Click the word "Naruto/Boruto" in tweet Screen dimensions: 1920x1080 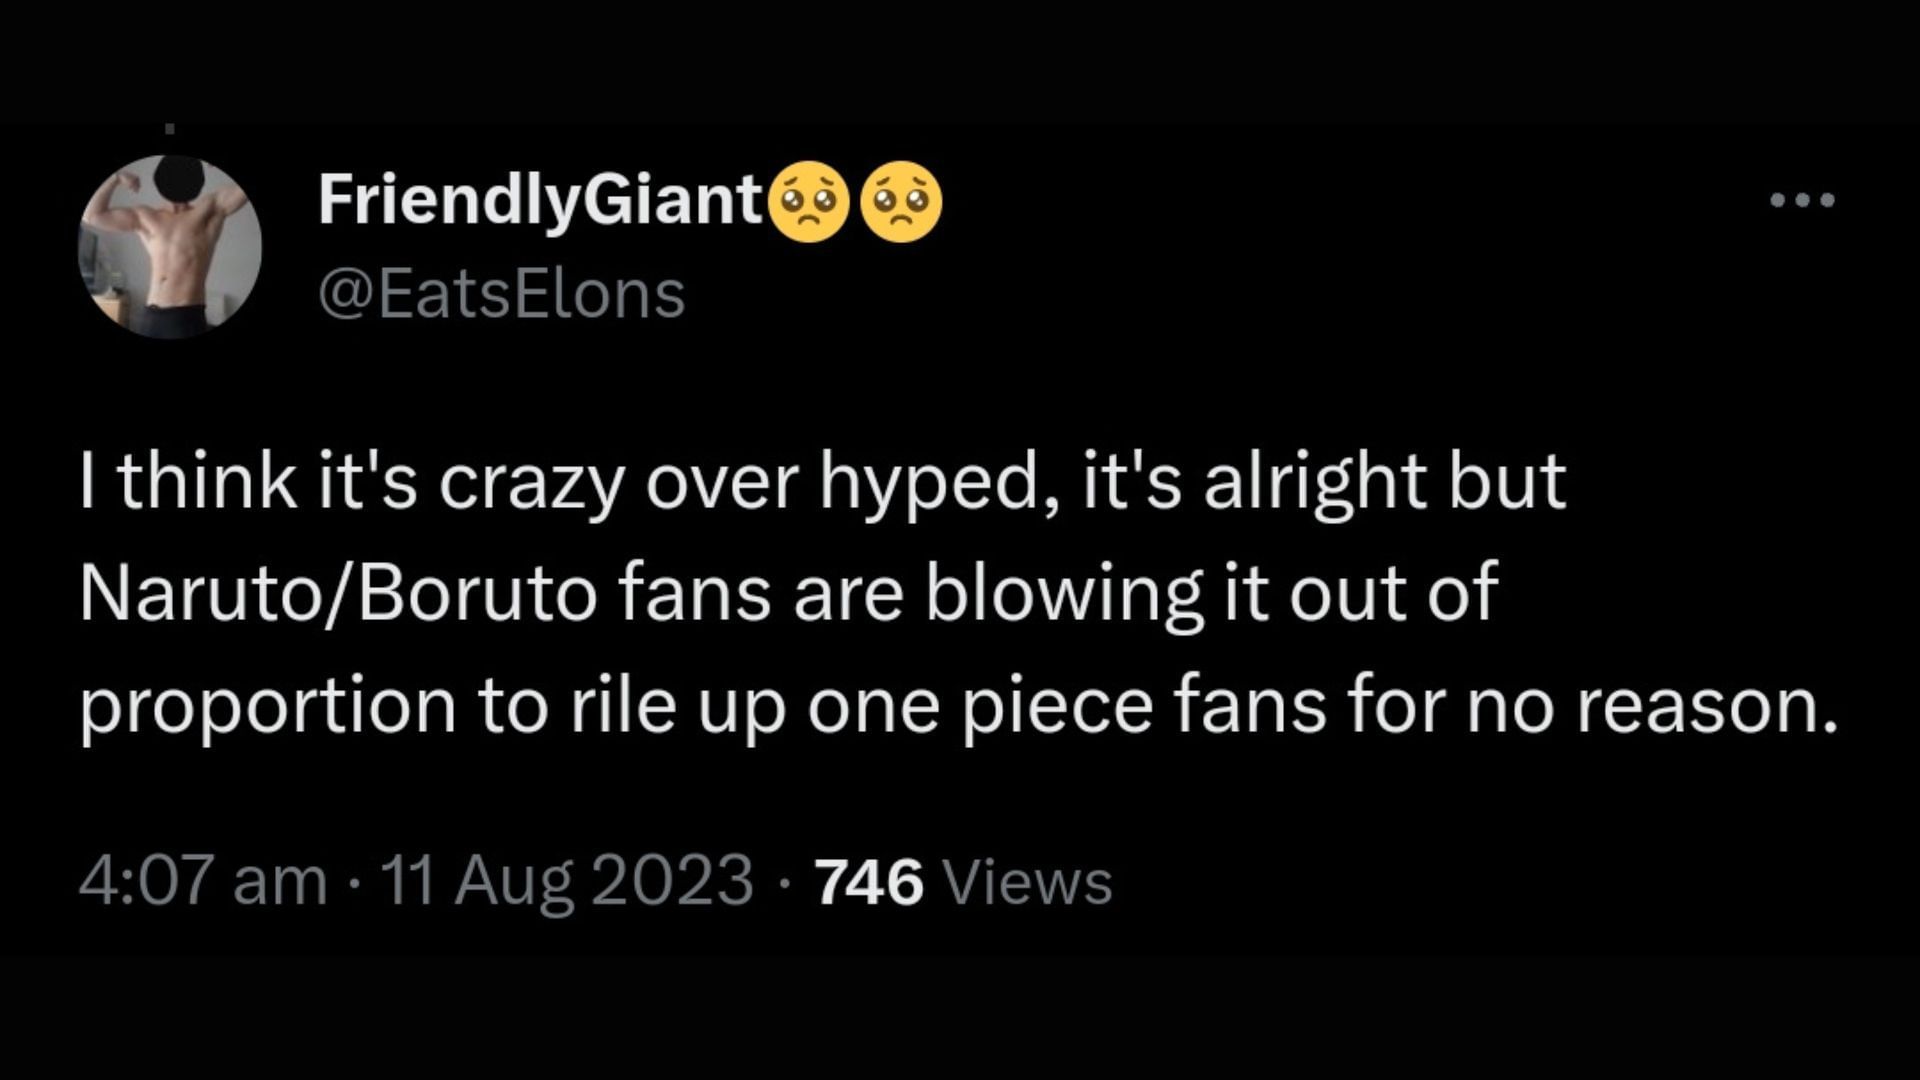[x=338, y=593]
